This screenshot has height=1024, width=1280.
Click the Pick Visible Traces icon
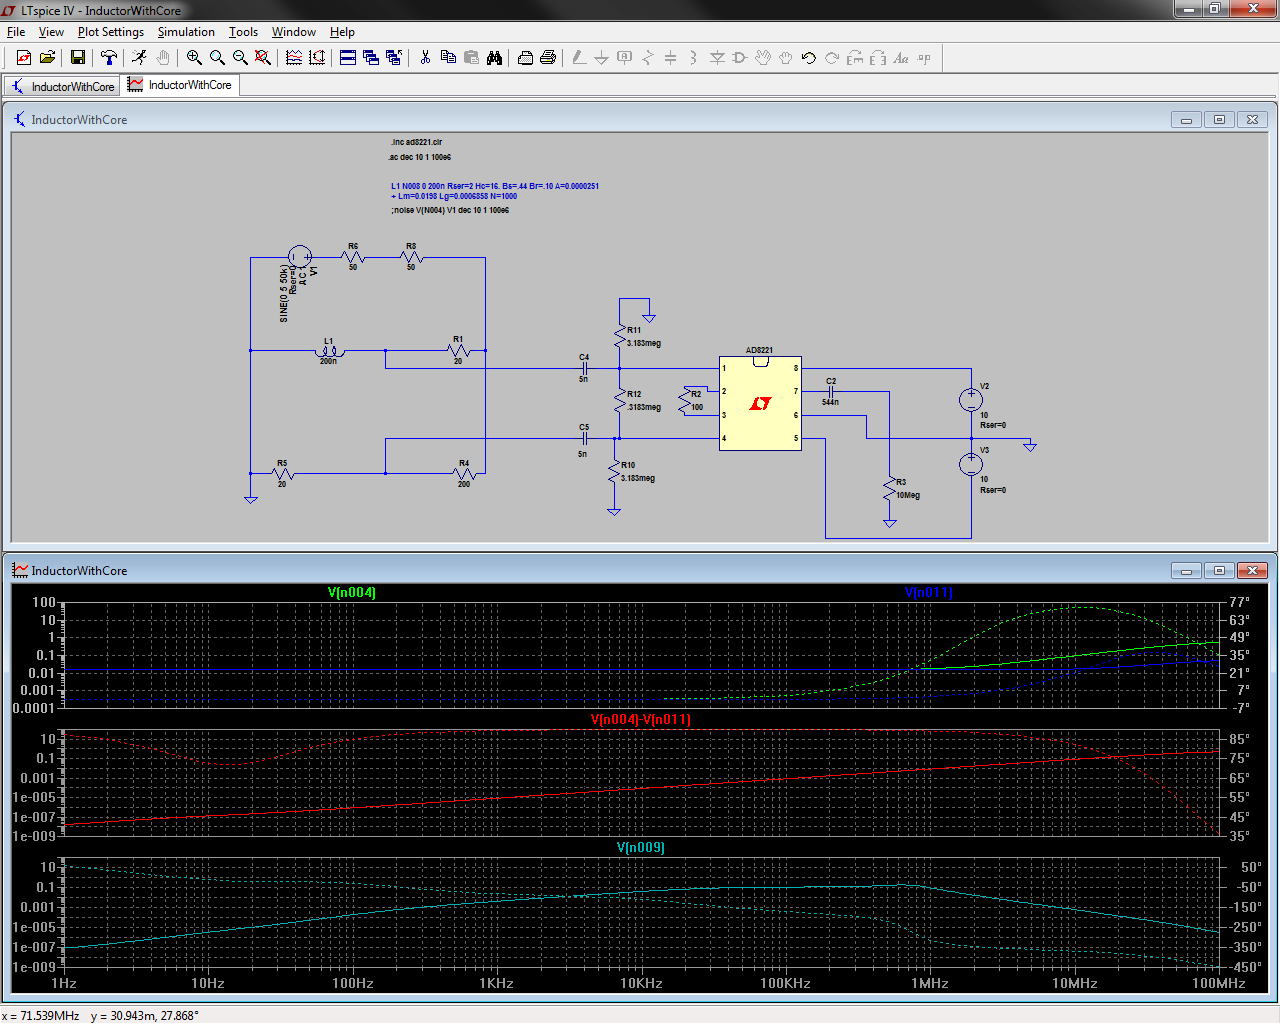click(x=294, y=58)
